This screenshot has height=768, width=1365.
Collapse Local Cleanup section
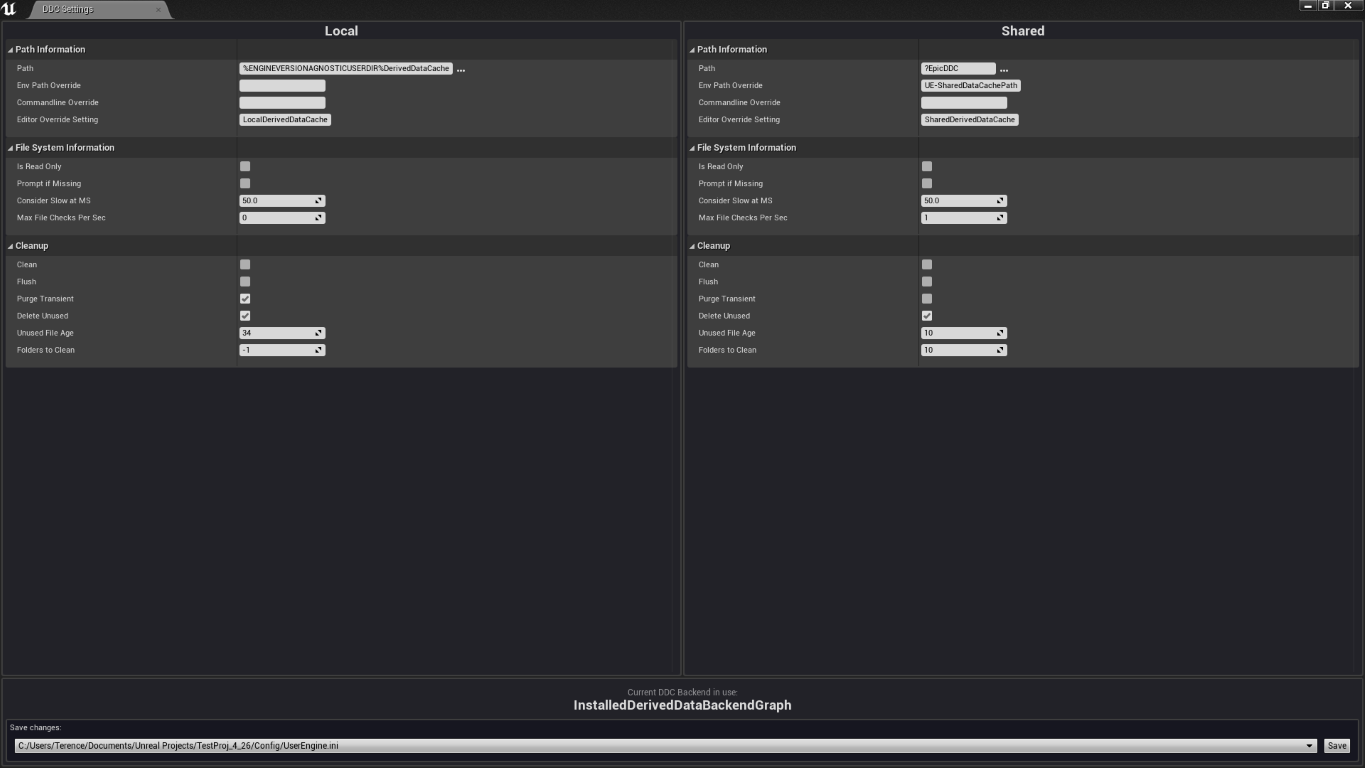click(11, 245)
